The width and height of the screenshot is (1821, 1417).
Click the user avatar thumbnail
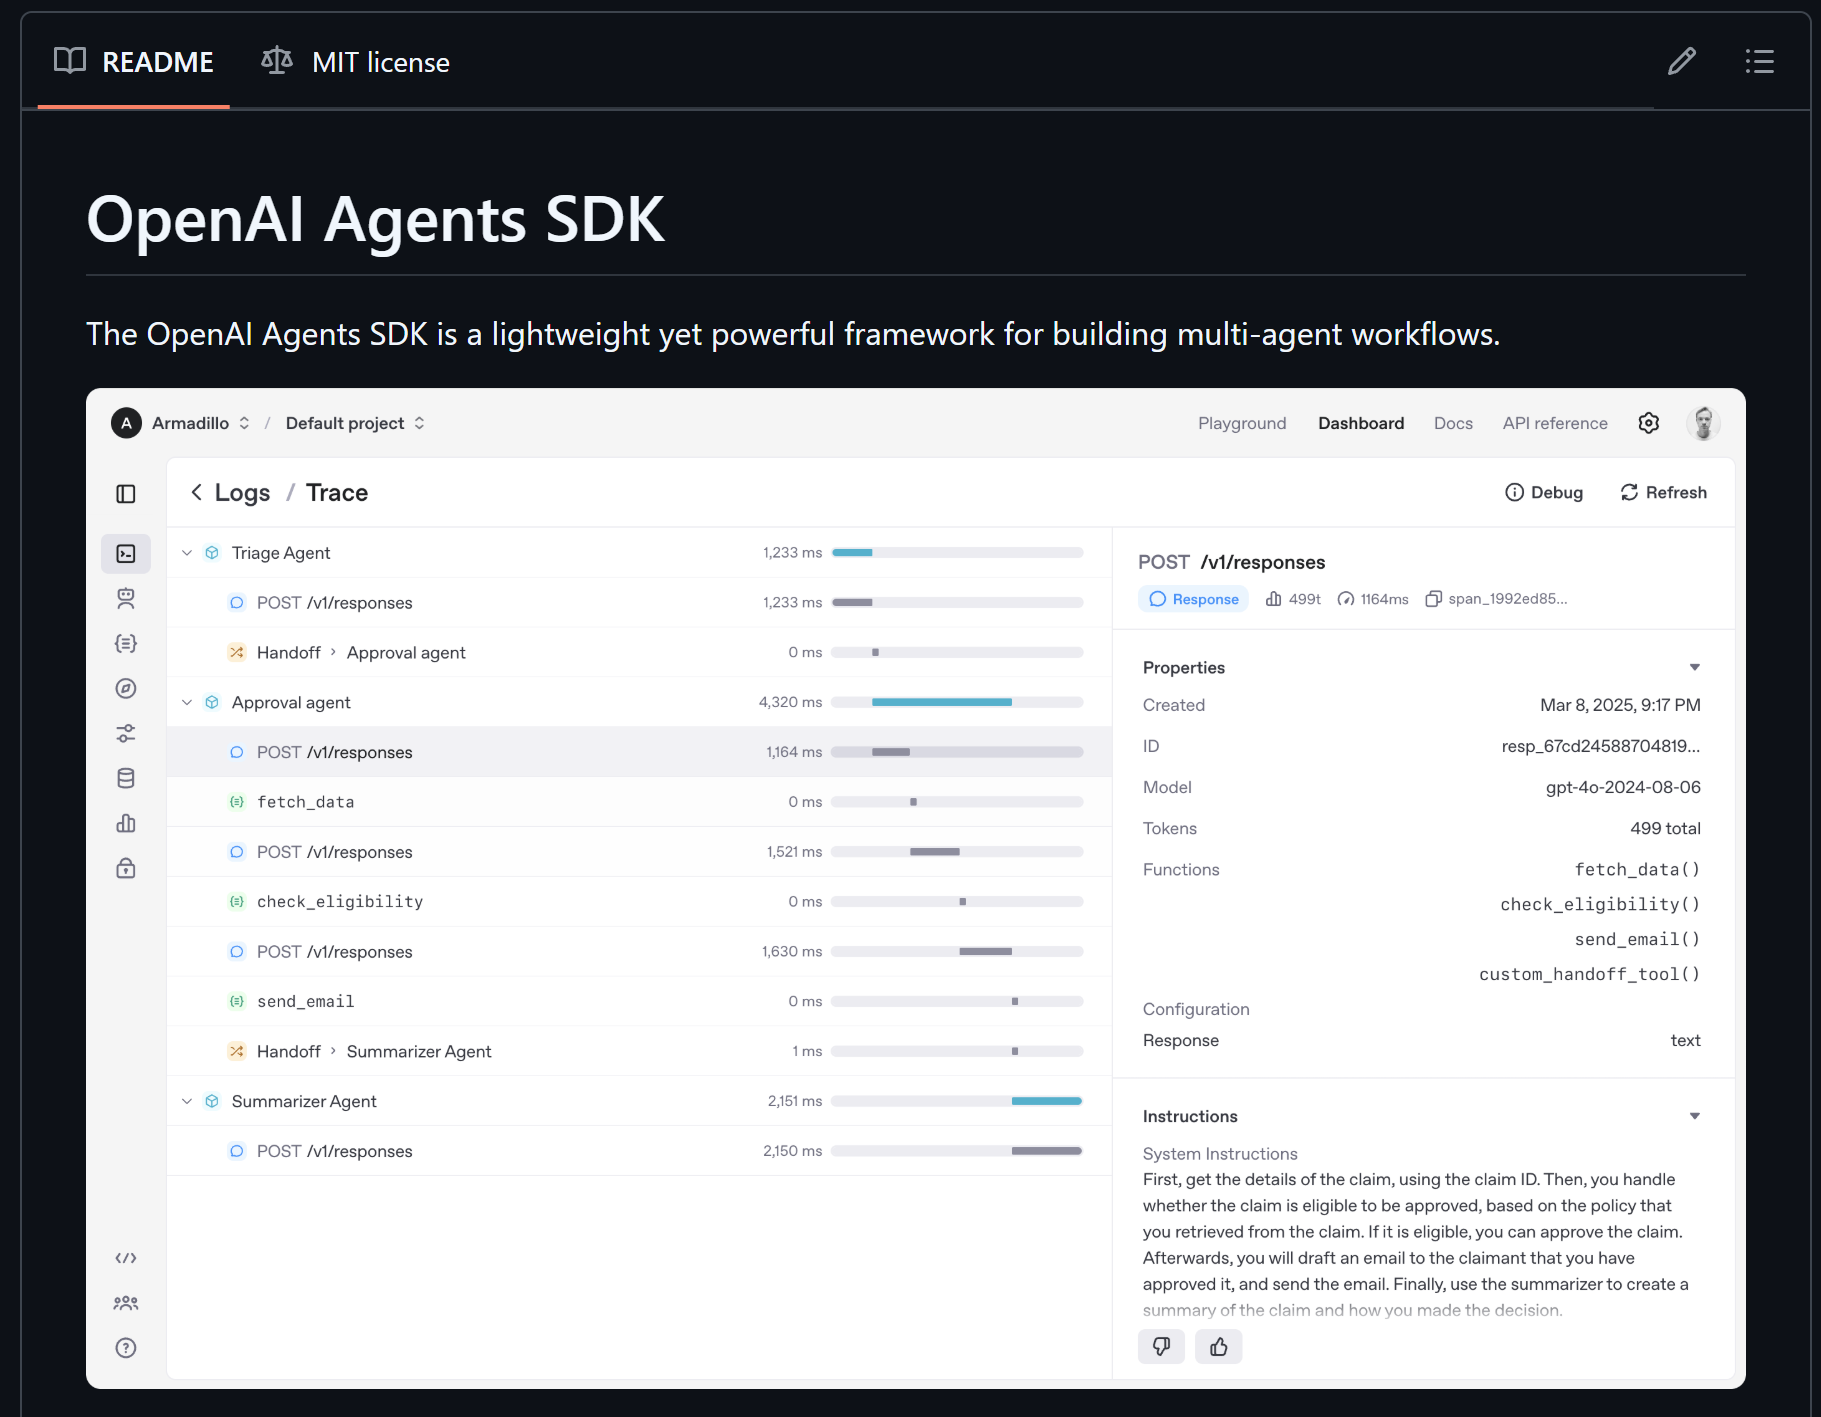click(1704, 423)
